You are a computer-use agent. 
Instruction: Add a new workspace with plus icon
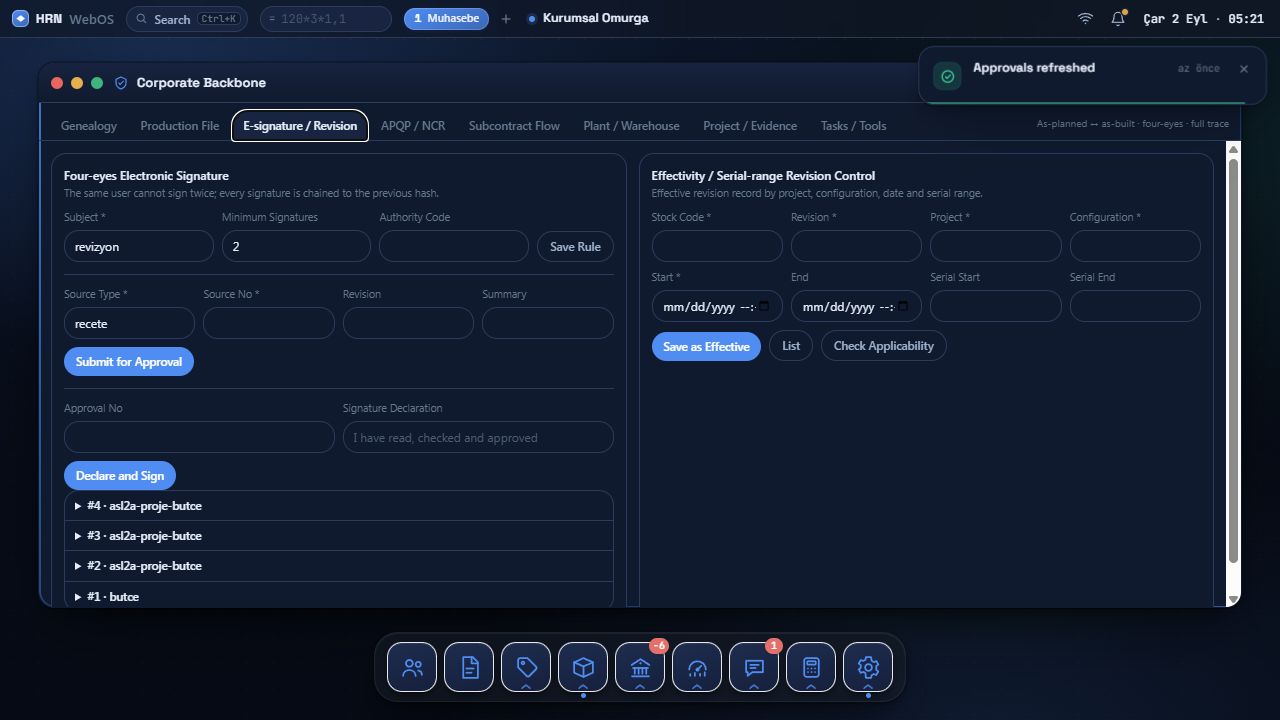pos(506,19)
